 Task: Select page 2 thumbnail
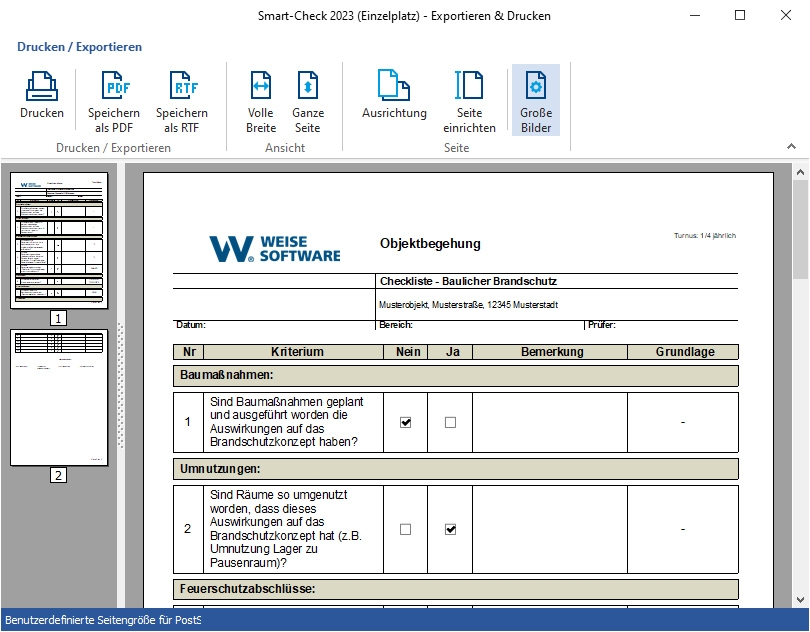click(x=59, y=397)
